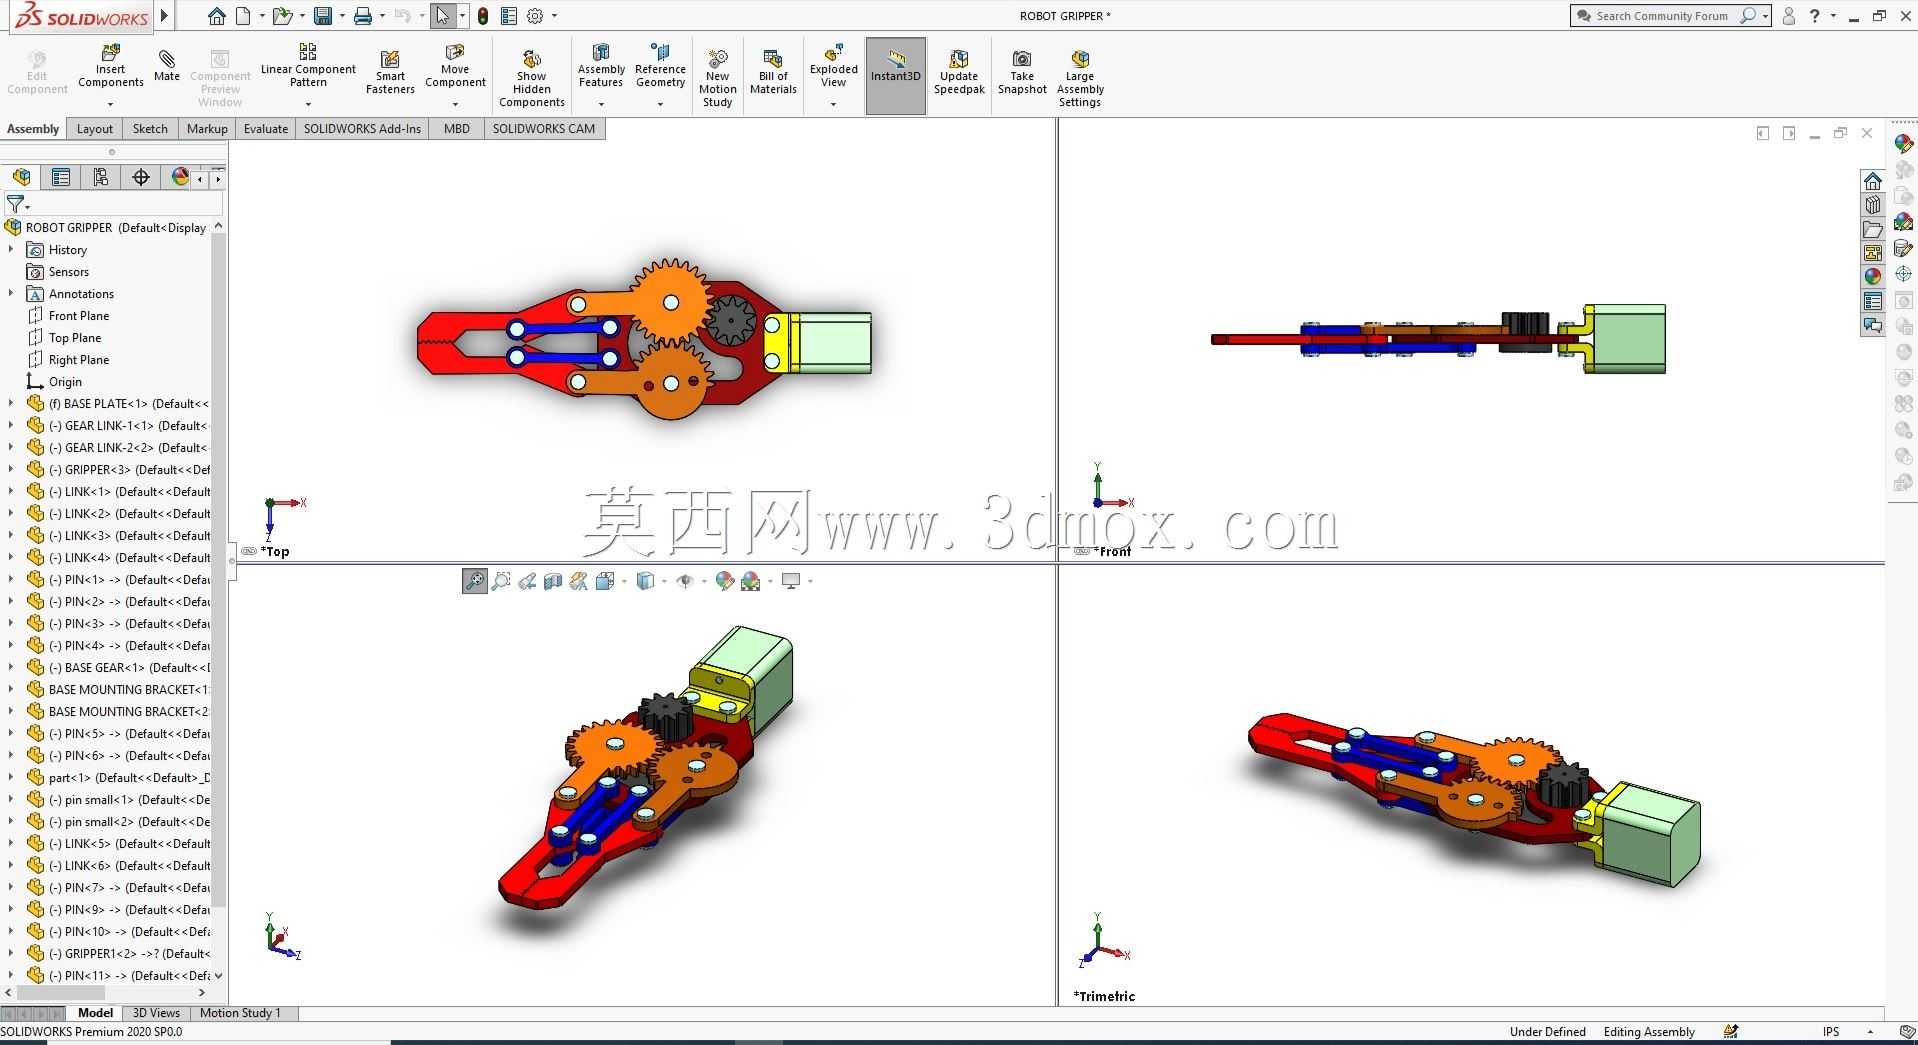The width and height of the screenshot is (1918, 1045).
Task: Open the Insert Components dropdown arrow
Action: [111, 104]
